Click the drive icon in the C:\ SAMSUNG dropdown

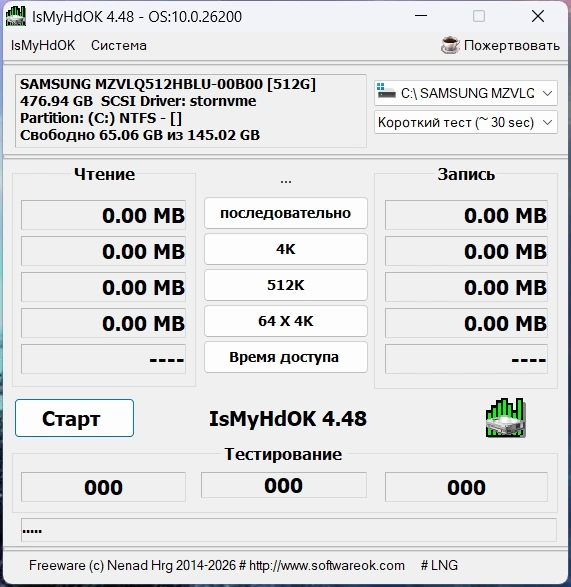click(x=386, y=91)
